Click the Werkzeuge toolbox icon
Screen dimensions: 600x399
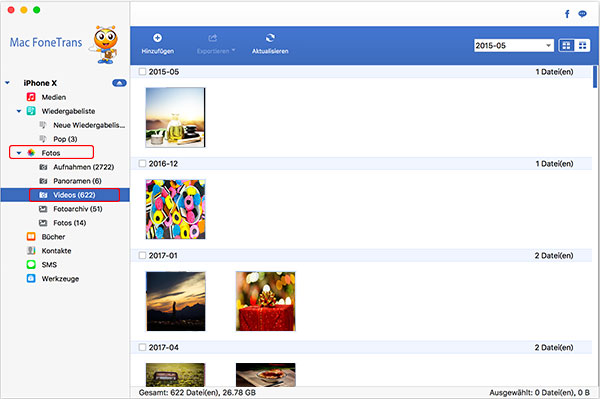[x=31, y=278]
